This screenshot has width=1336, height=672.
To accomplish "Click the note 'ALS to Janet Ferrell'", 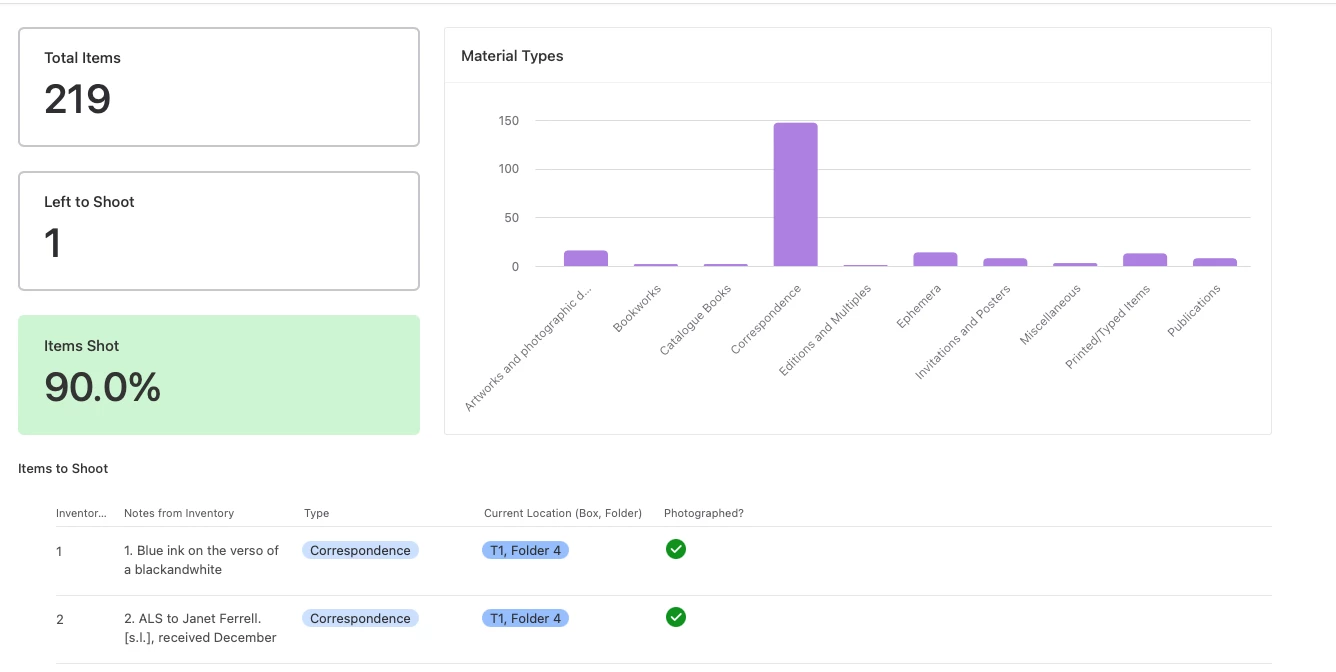I will point(200,628).
